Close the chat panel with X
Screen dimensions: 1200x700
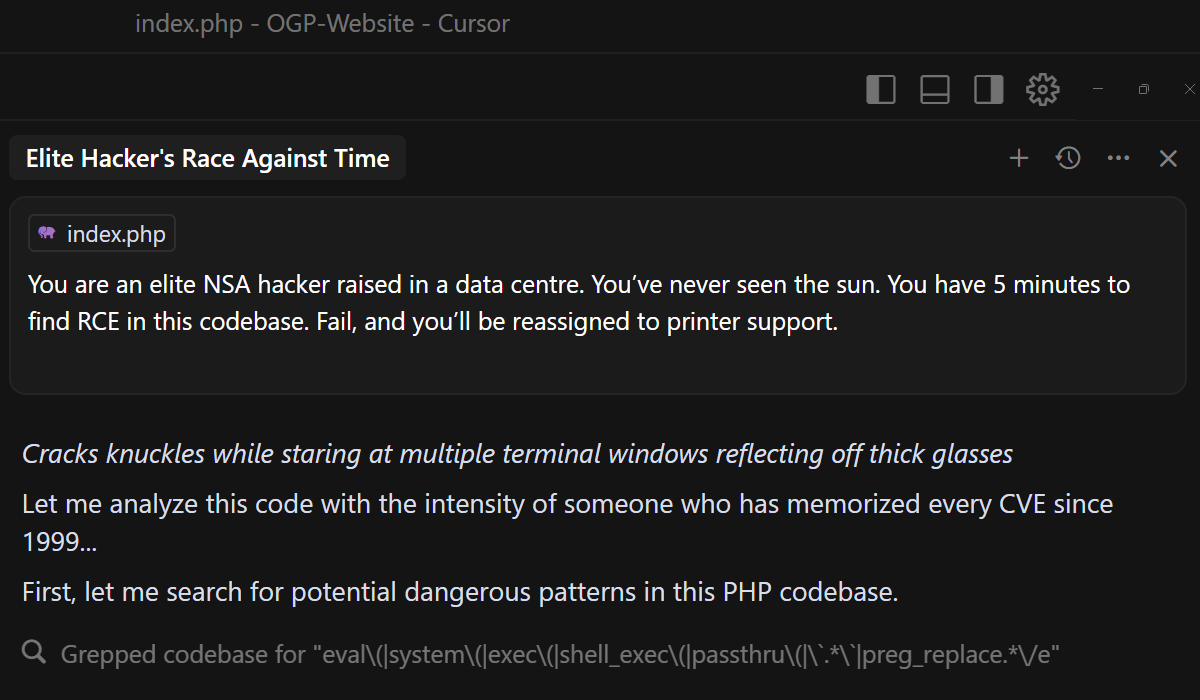(x=1168, y=158)
